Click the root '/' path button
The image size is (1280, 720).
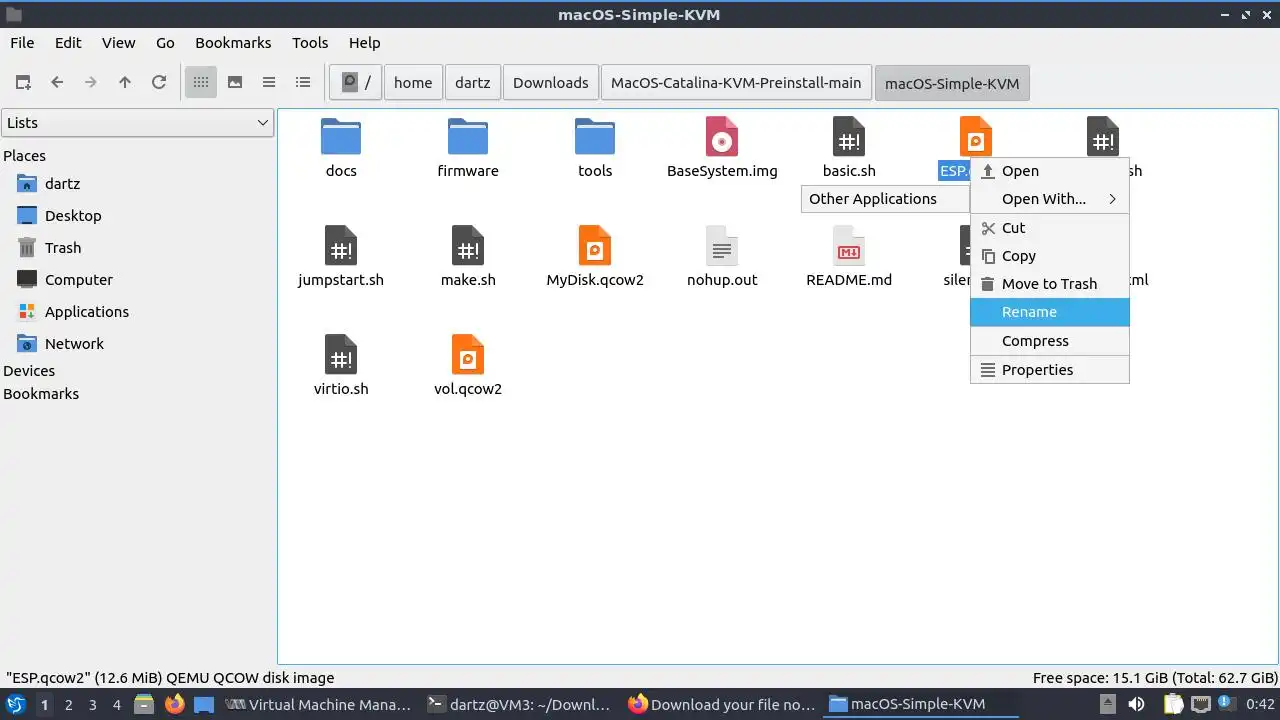pos(356,83)
